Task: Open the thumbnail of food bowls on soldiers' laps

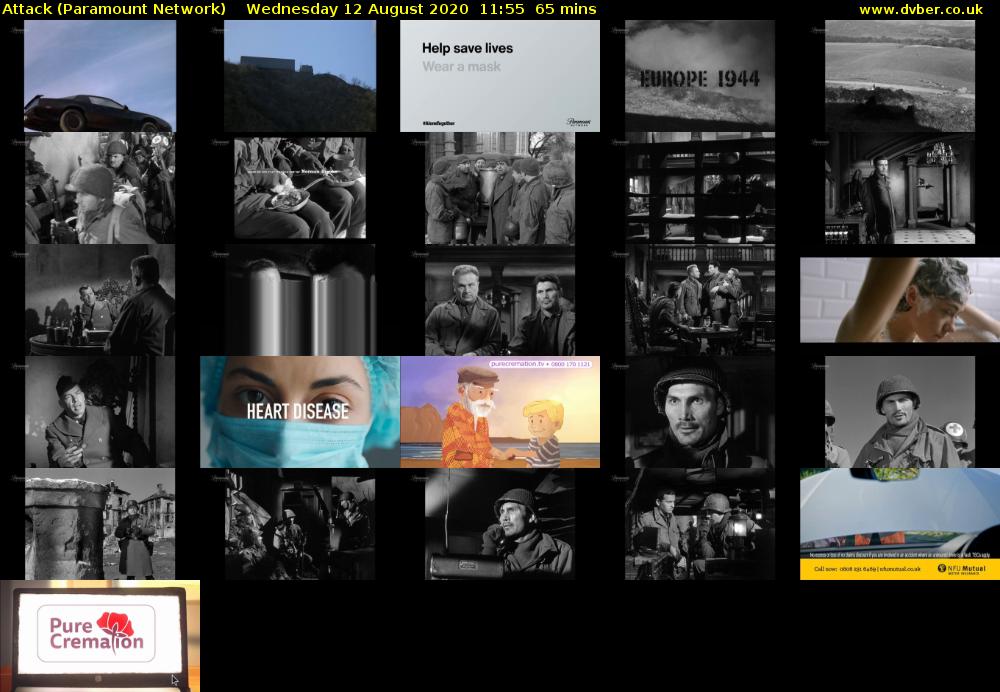Action: coord(300,188)
